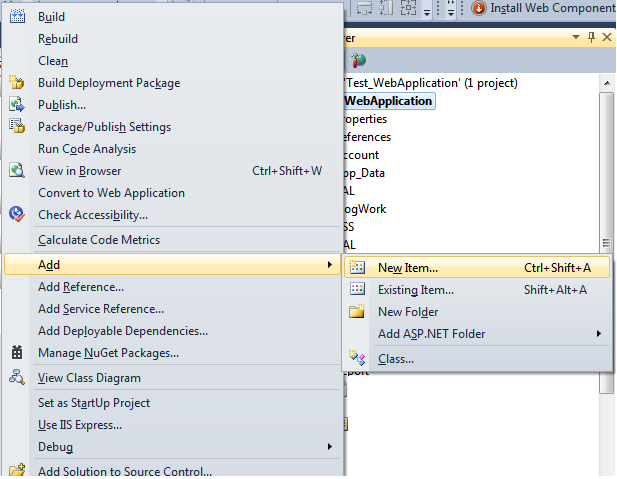617x479 pixels.
Task: Click the Build icon in context menu
Action: click(x=17, y=17)
